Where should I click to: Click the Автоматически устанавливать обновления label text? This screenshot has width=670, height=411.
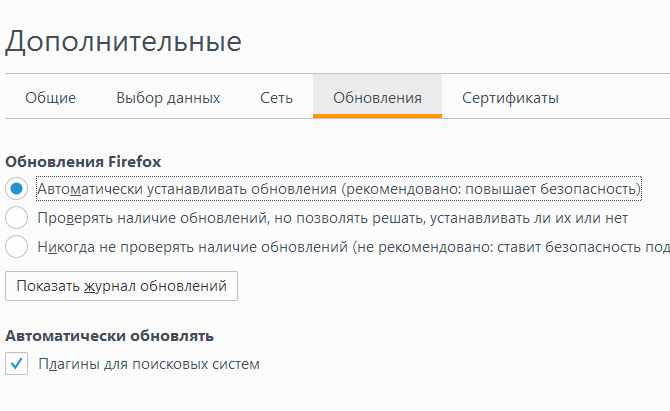click(339, 188)
